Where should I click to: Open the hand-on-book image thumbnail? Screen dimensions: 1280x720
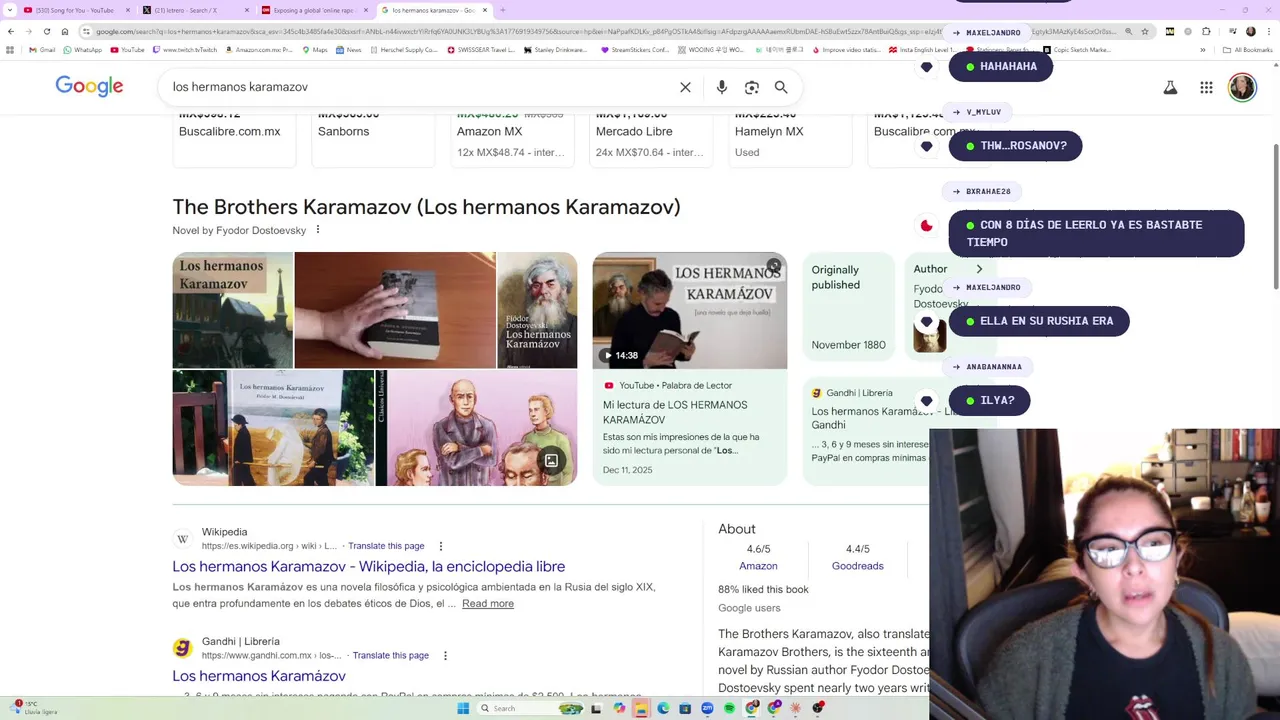click(395, 310)
